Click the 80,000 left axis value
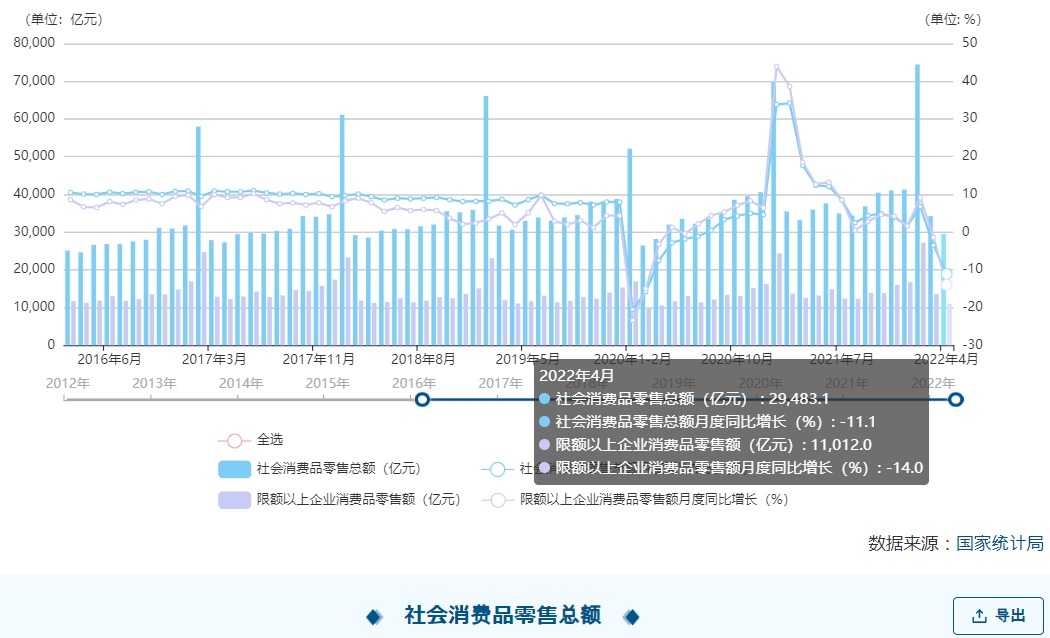This screenshot has height=638, width=1050. (x=34, y=43)
